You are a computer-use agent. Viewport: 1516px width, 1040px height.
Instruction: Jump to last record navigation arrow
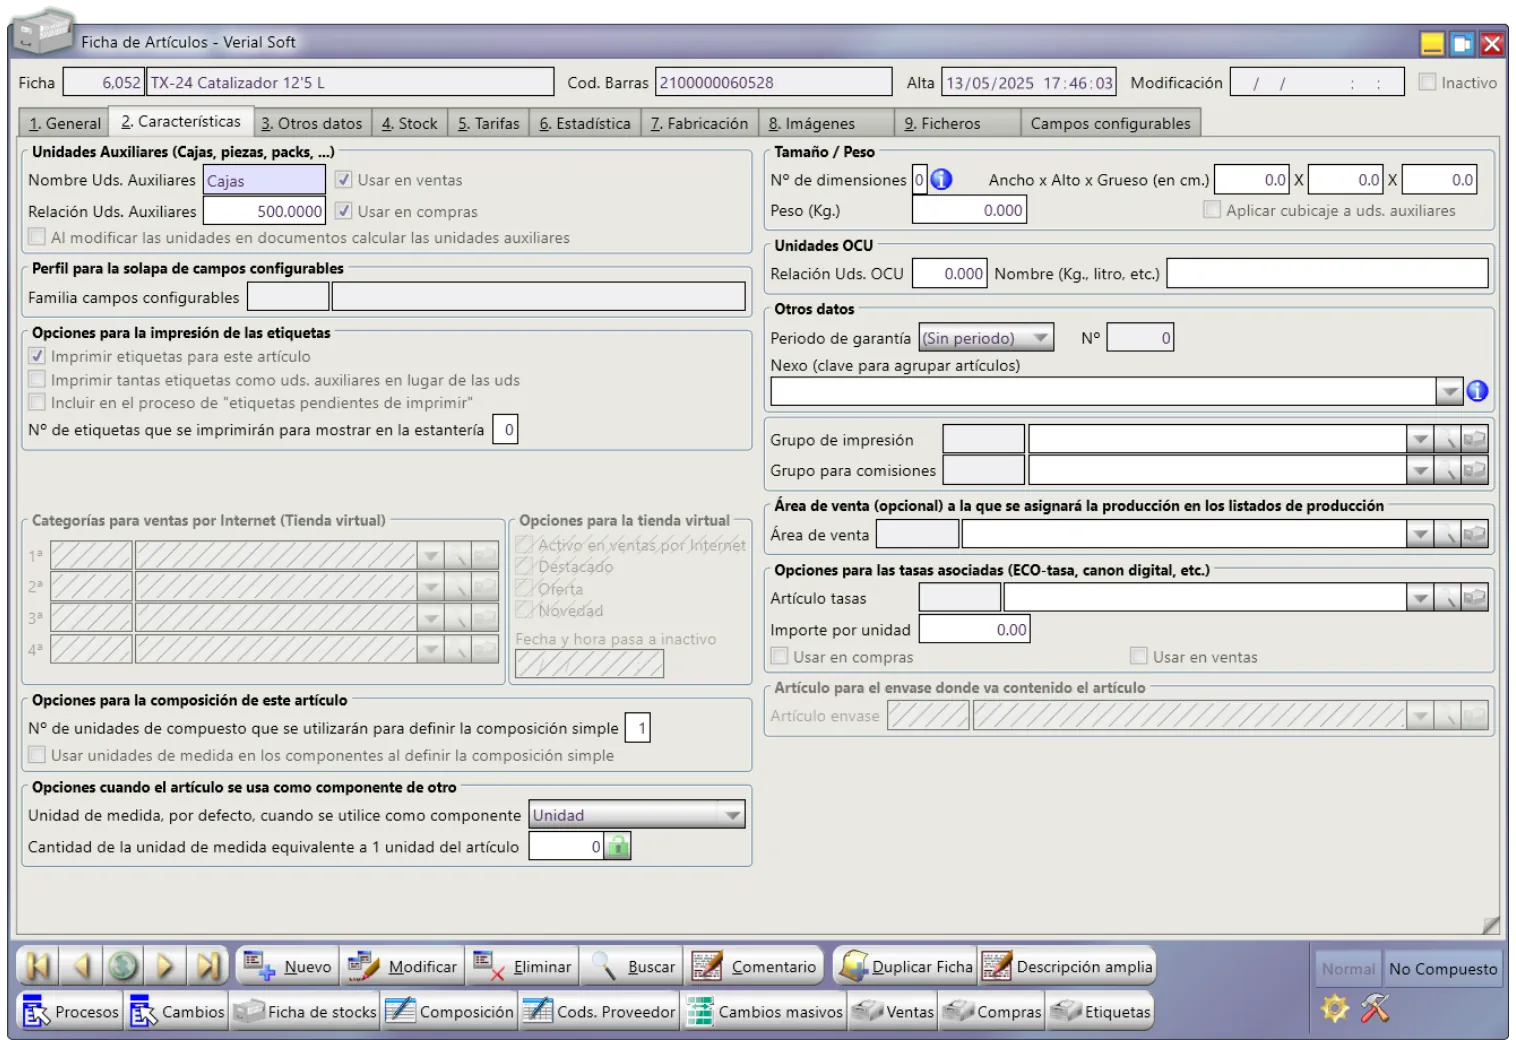click(x=208, y=966)
